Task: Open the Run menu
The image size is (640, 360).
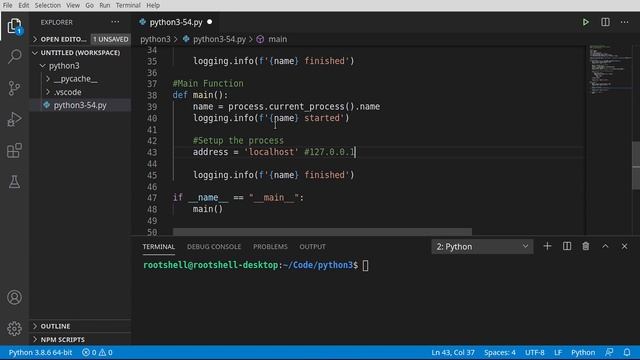Action: (104, 5)
